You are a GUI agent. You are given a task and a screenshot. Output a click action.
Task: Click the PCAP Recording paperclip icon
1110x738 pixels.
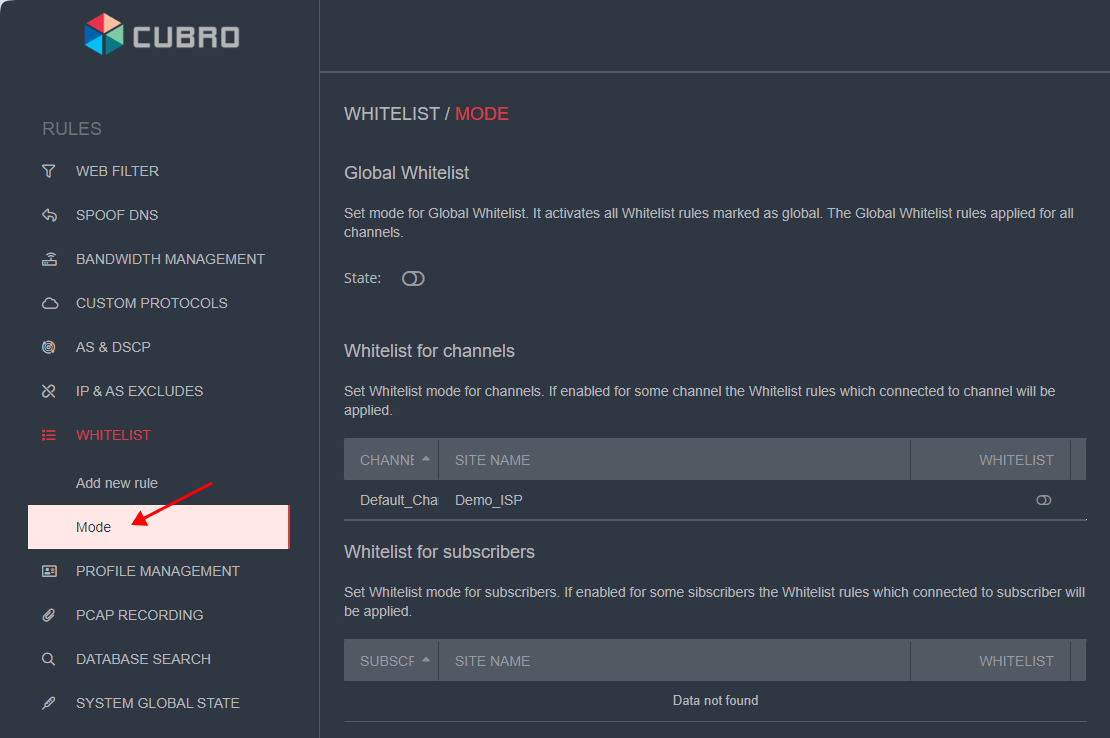[x=49, y=615]
